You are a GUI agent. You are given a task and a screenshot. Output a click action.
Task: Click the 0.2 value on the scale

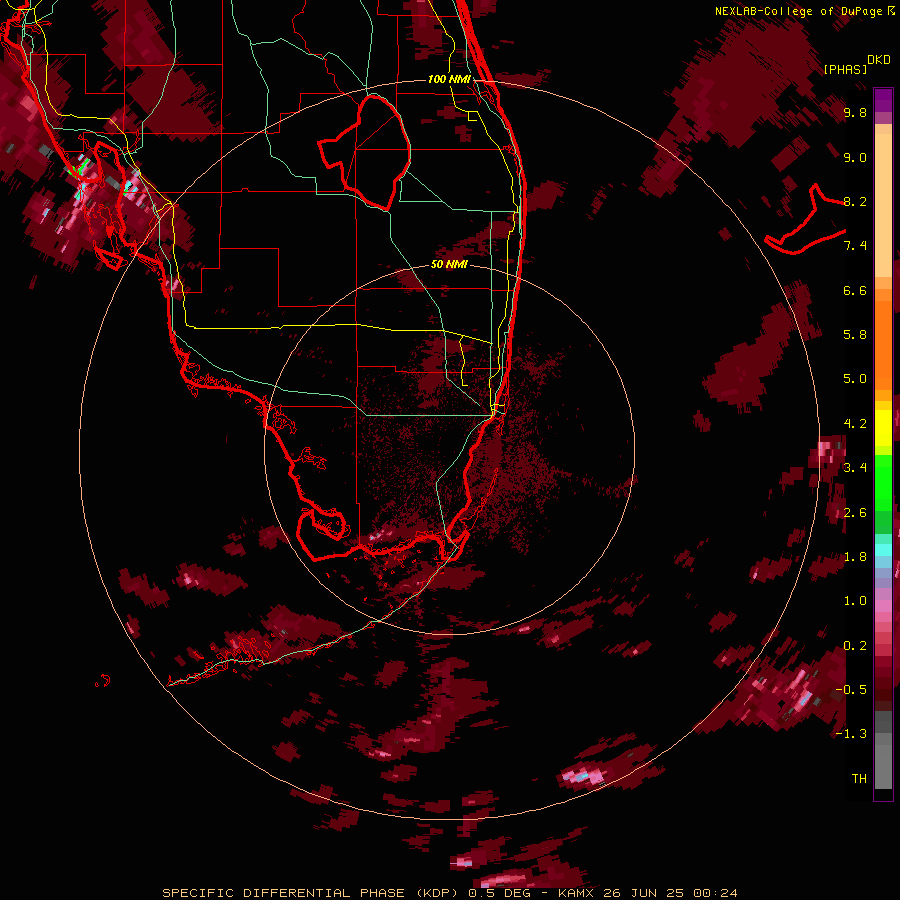(855, 646)
